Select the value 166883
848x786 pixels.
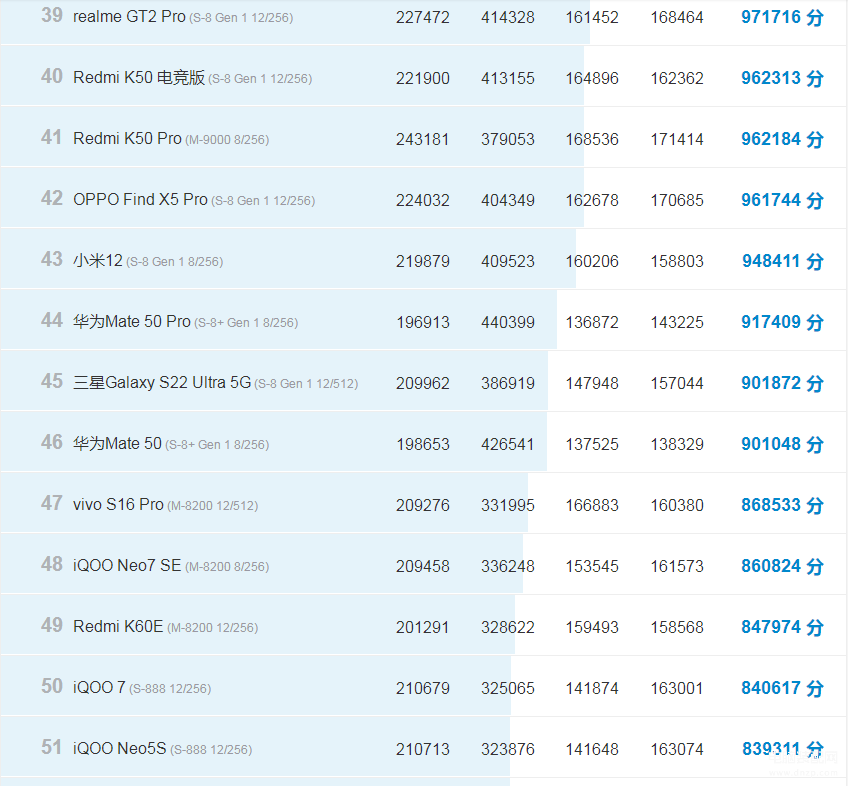pyautogui.click(x=592, y=506)
